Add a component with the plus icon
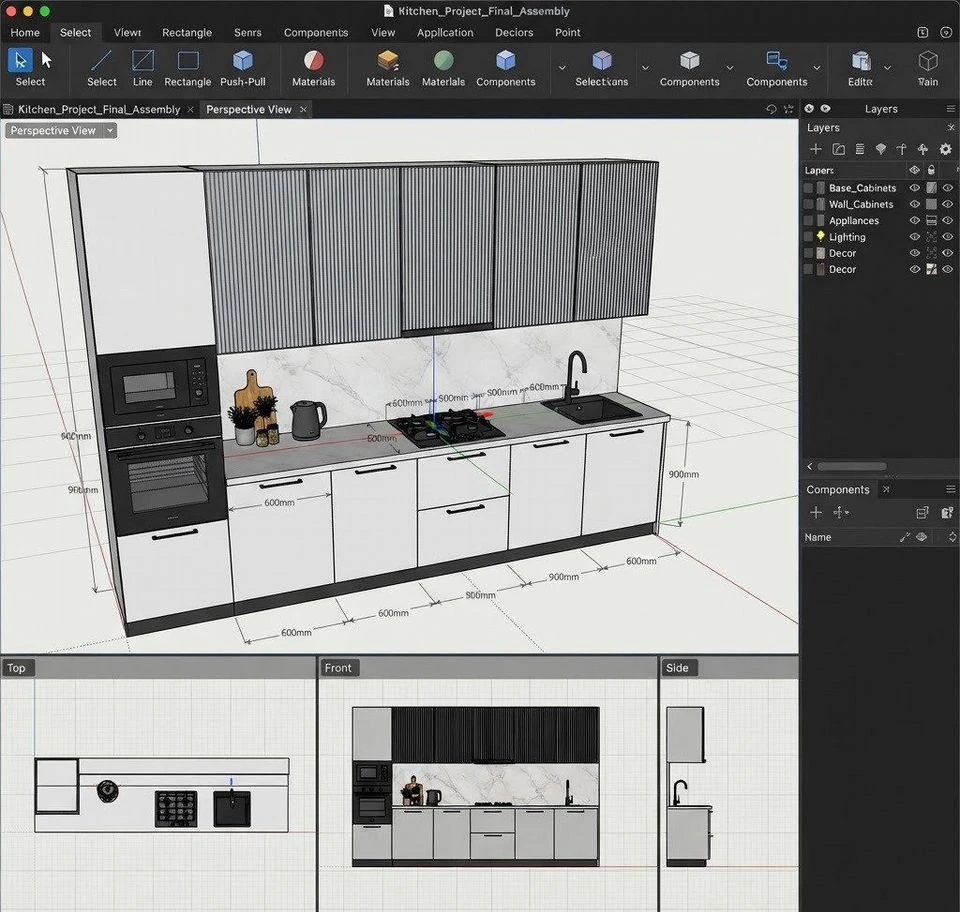The width and height of the screenshot is (960, 912). (x=816, y=512)
